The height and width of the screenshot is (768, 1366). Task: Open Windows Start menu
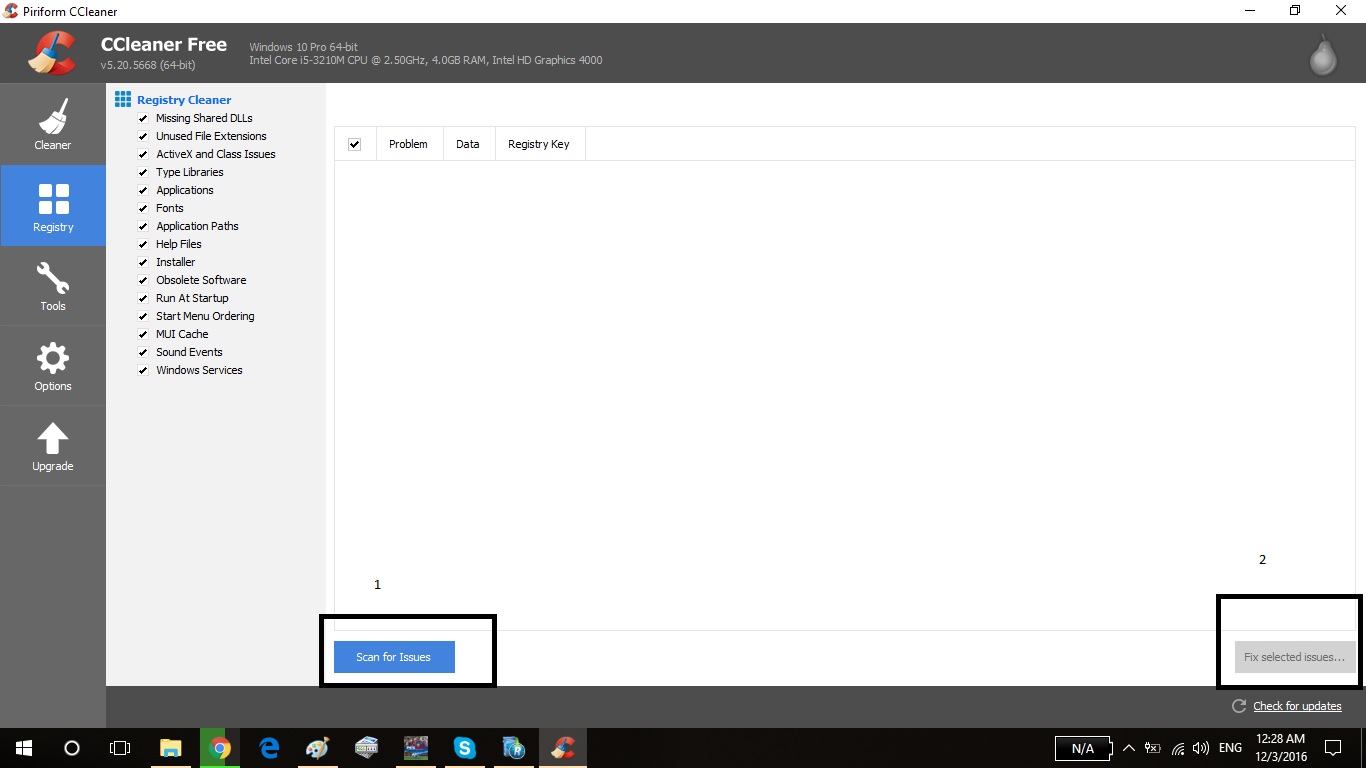pos(24,748)
